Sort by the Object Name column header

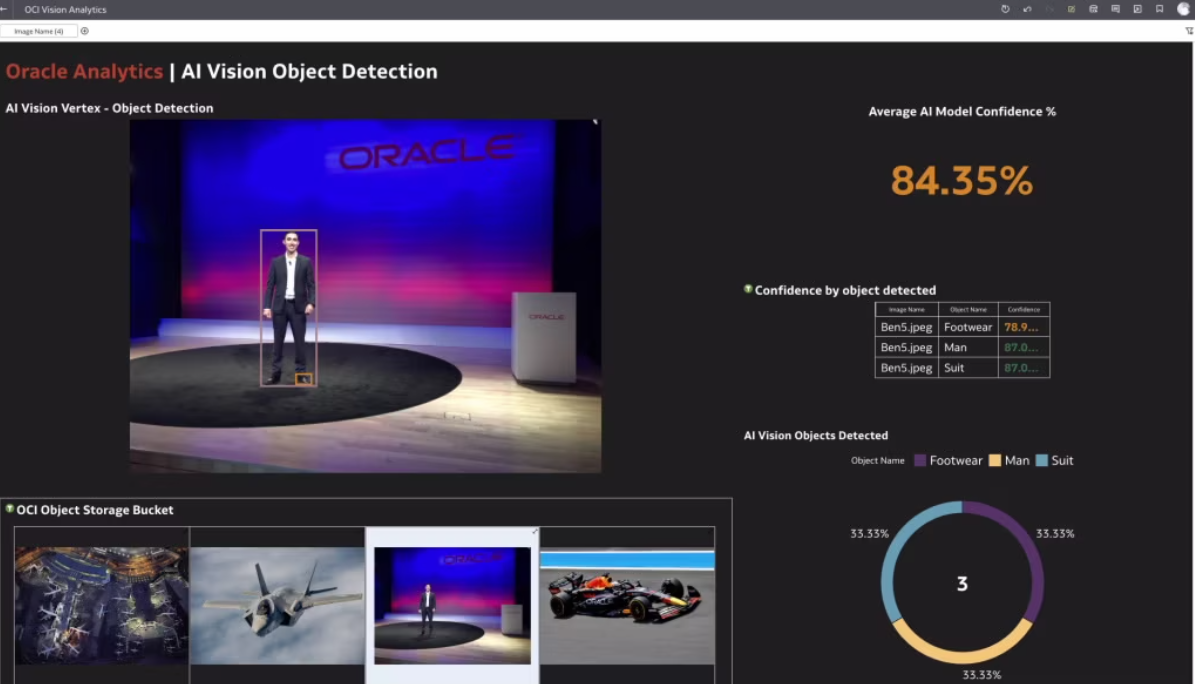pyautogui.click(x=969, y=310)
